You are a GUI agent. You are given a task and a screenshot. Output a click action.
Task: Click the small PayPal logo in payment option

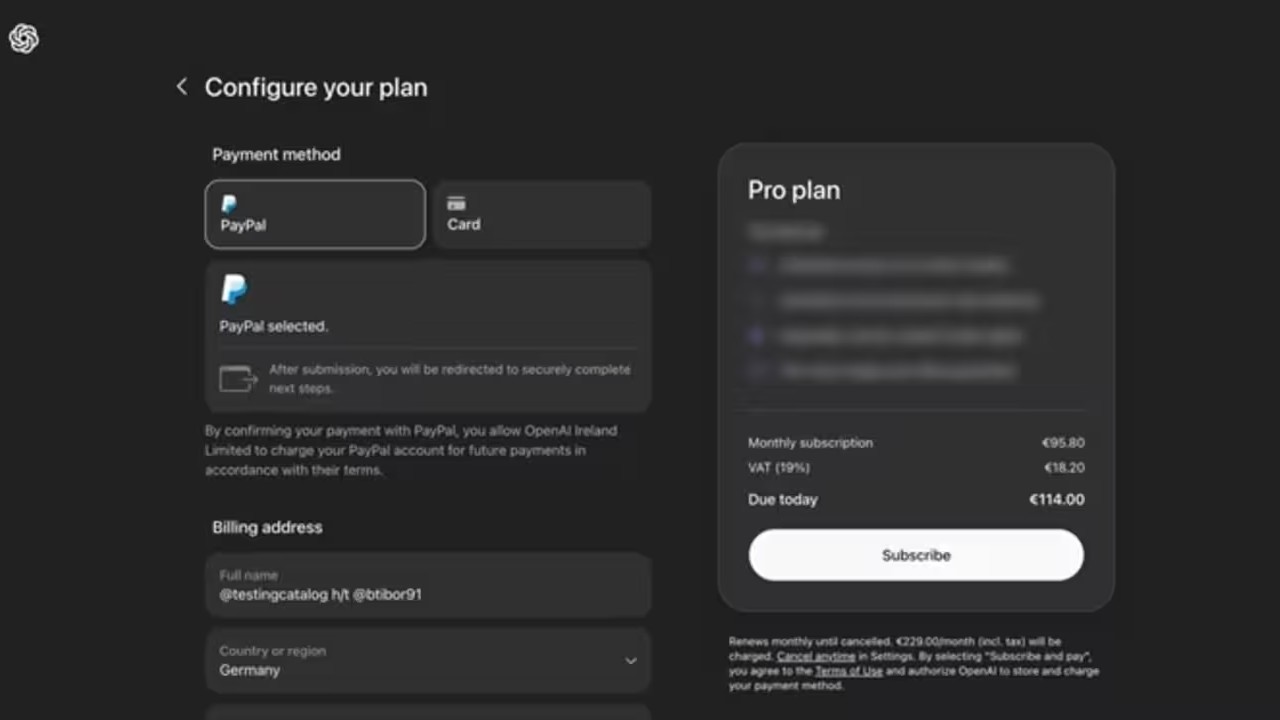(x=229, y=204)
